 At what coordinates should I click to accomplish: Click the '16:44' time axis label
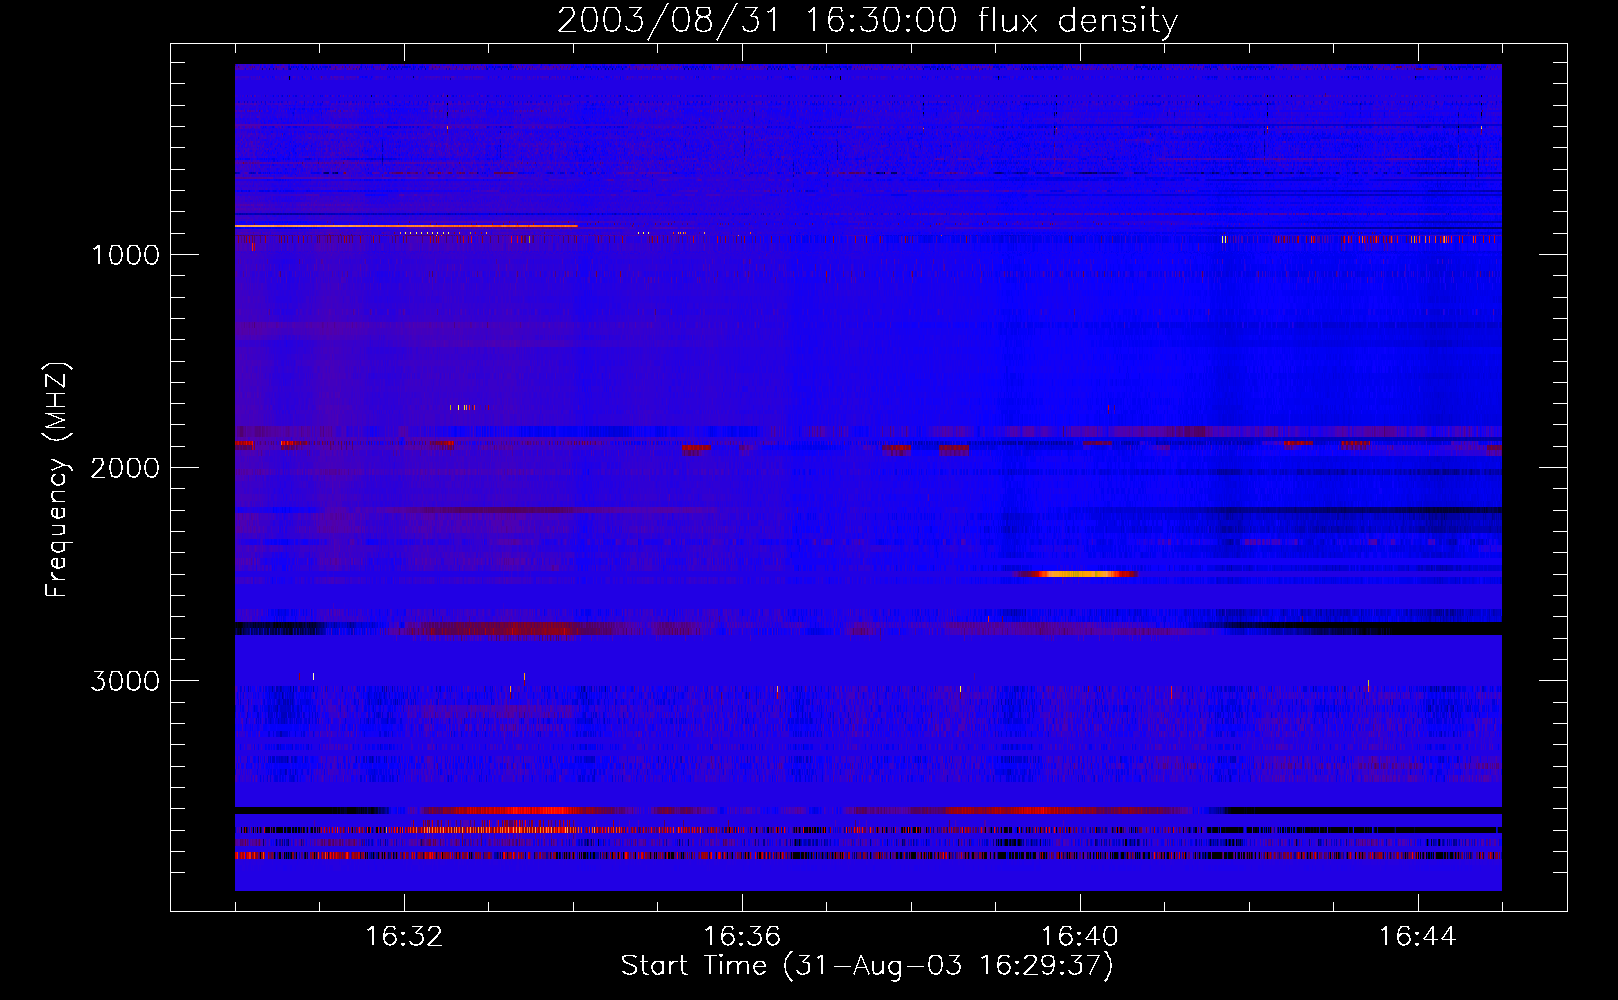click(x=1418, y=937)
